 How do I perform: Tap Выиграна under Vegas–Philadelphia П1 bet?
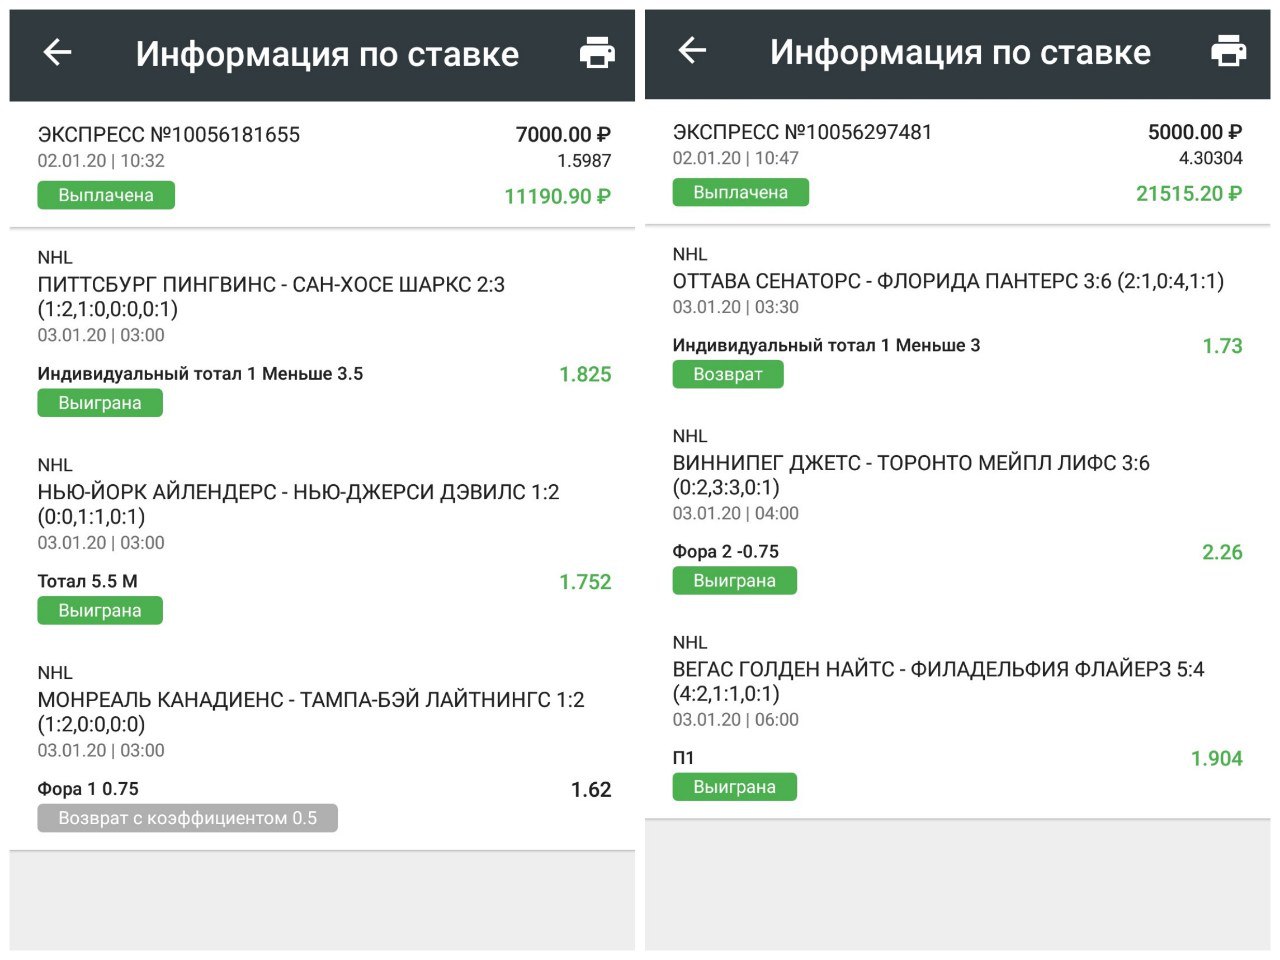(x=734, y=787)
